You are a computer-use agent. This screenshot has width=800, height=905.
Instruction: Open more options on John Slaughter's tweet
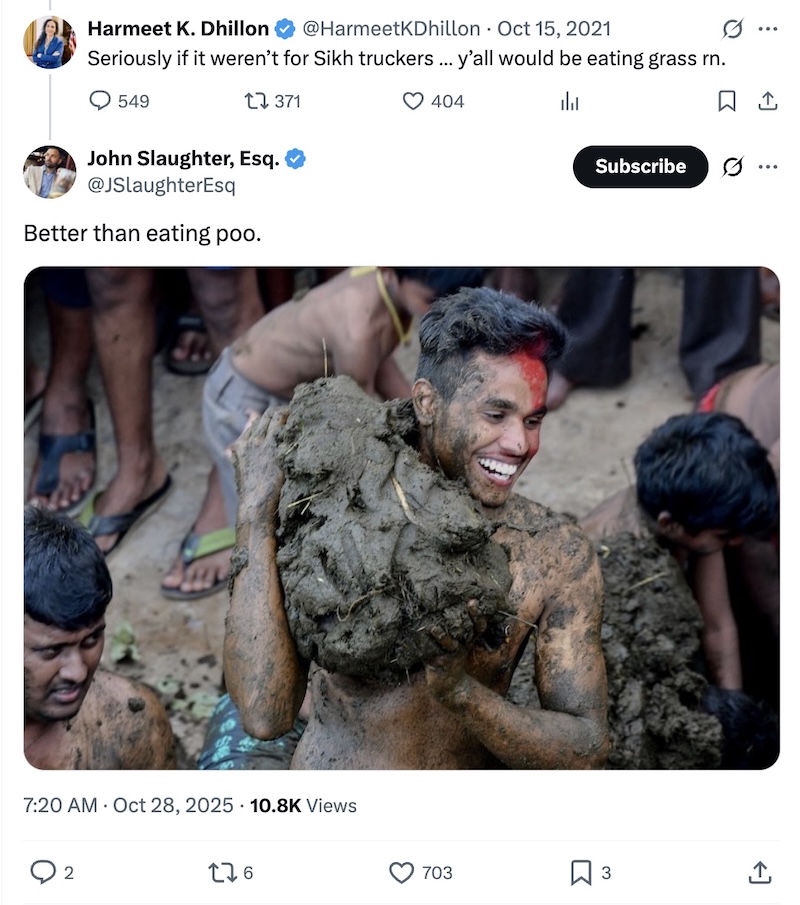767,167
